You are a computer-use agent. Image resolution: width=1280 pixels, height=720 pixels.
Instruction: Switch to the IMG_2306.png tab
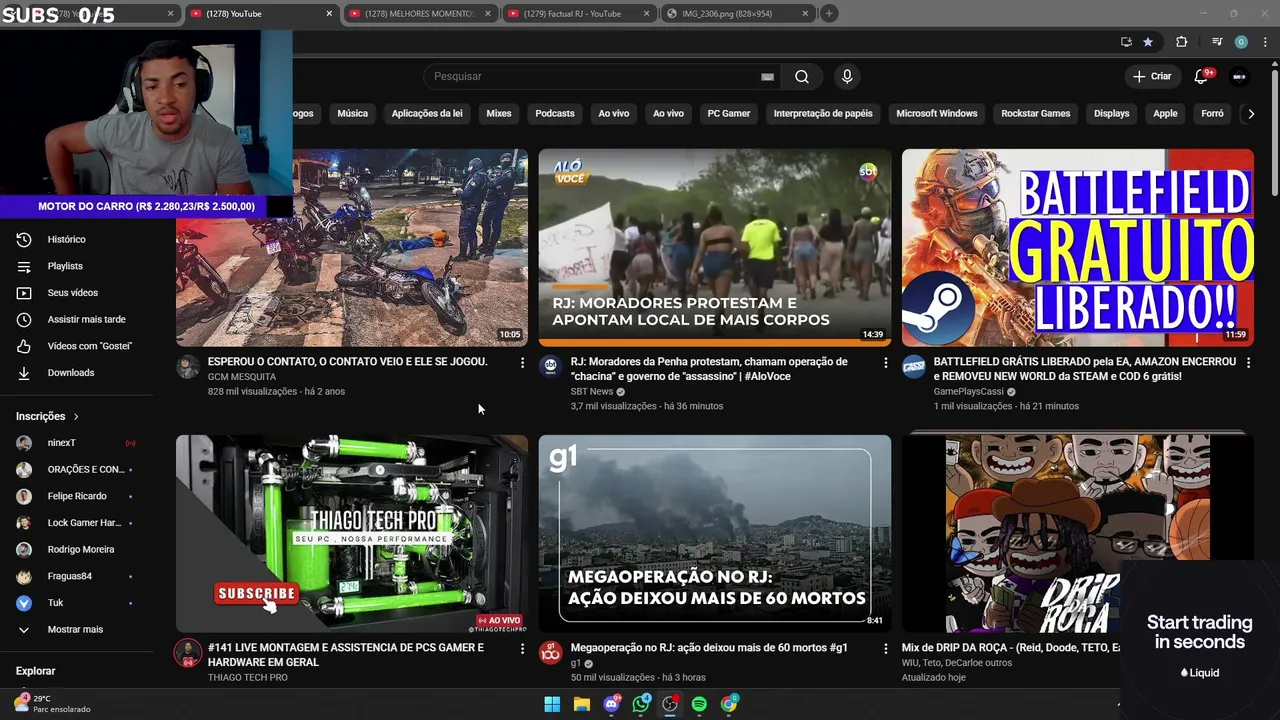point(738,14)
